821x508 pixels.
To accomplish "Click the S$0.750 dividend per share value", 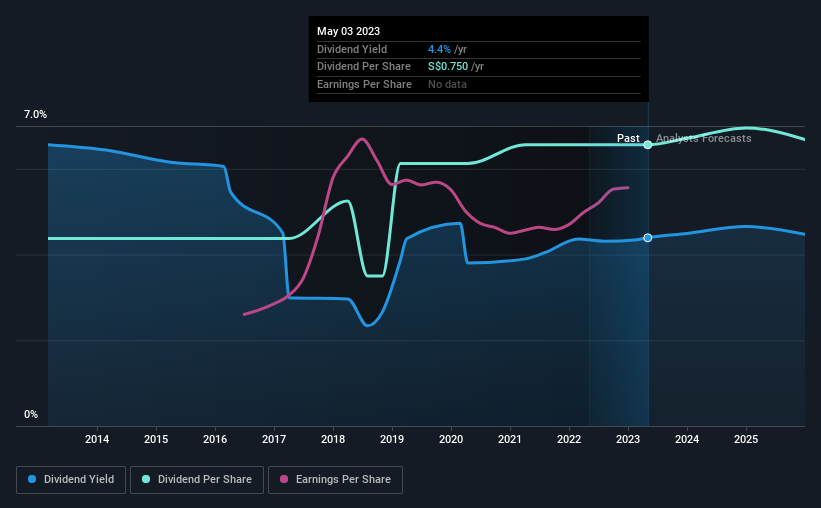I will 448,67.
